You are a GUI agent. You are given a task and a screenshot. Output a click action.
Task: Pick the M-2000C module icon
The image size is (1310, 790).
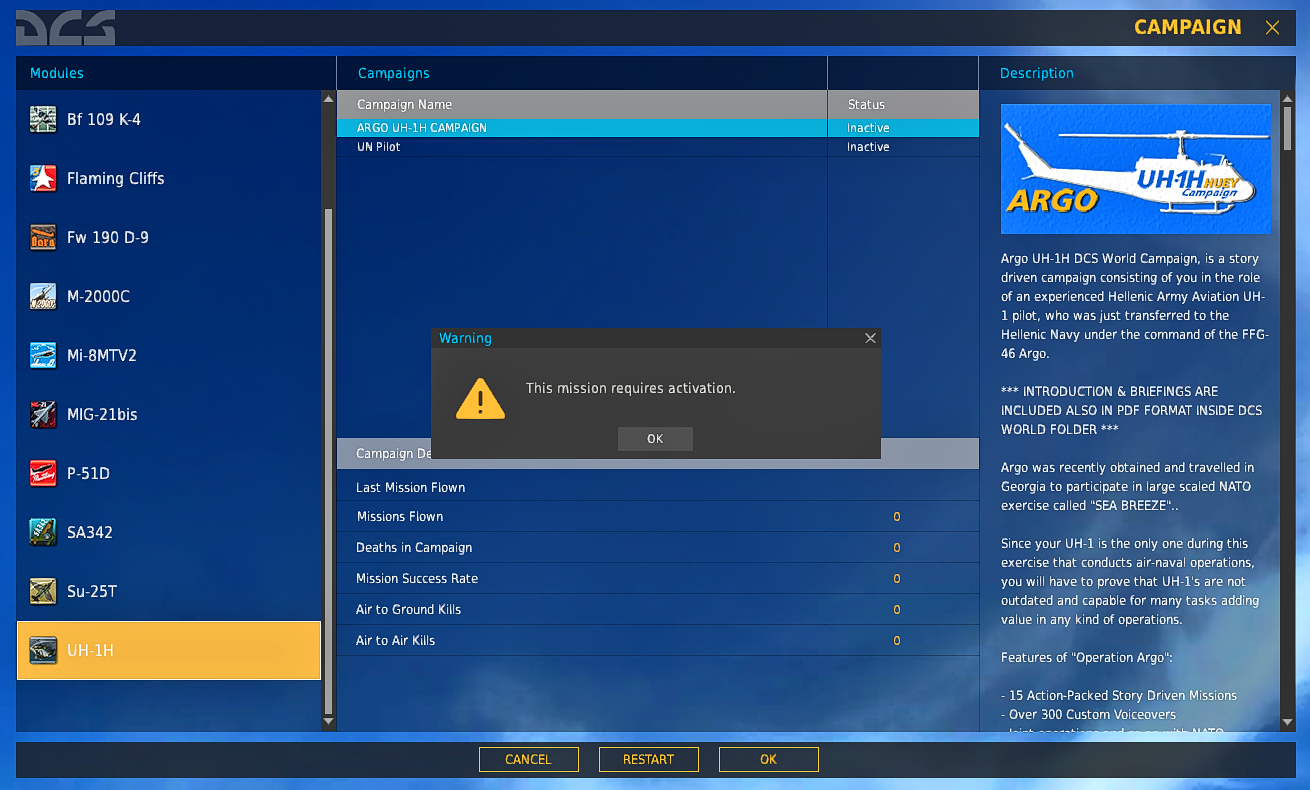coord(43,296)
